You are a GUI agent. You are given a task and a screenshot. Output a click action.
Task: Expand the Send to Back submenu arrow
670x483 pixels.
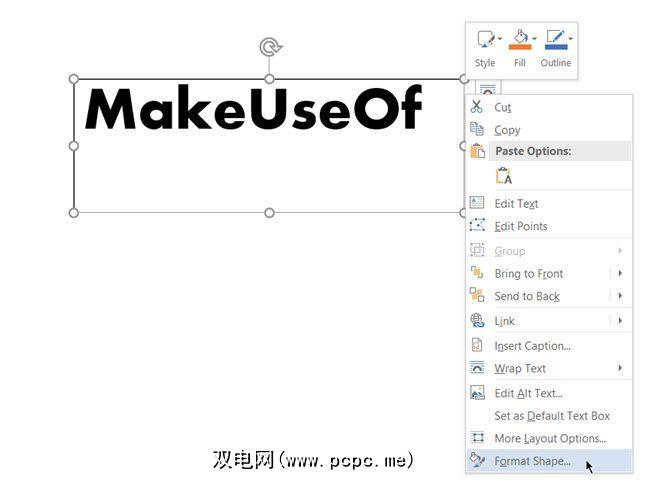coord(620,295)
